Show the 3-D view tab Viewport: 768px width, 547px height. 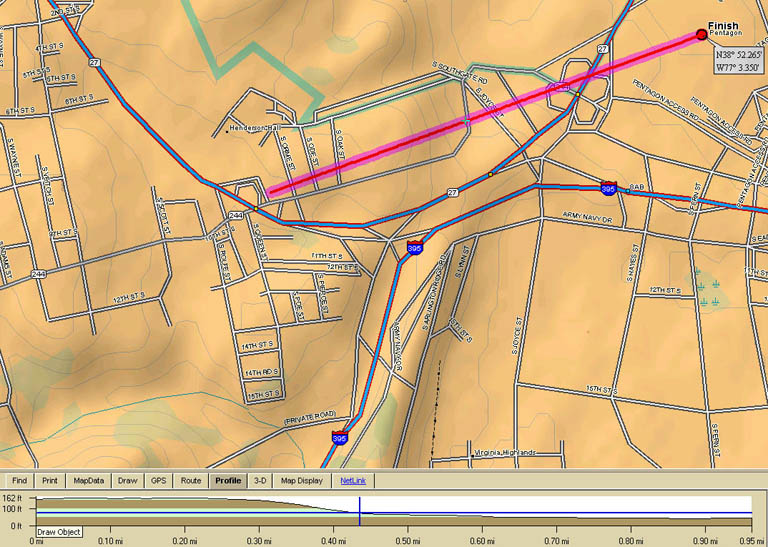pyautogui.click(x=261, y=481)
